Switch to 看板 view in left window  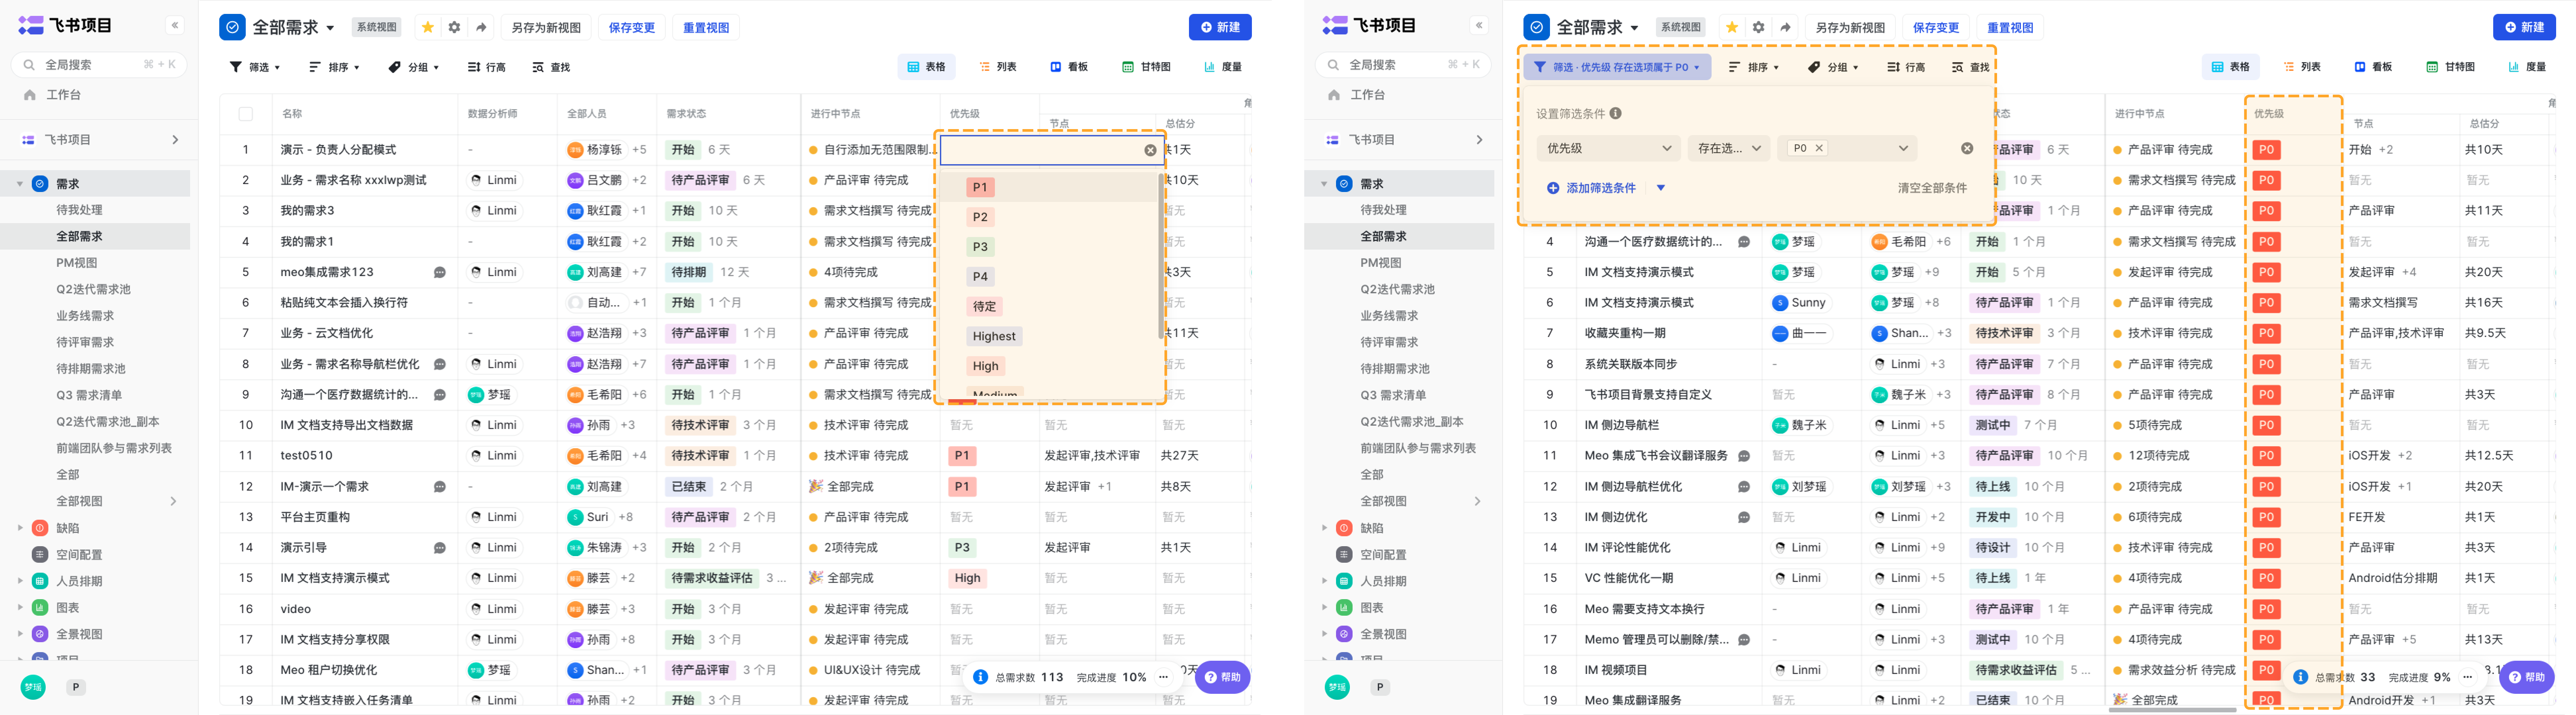pyautogui.click(x=1069, y=67)
